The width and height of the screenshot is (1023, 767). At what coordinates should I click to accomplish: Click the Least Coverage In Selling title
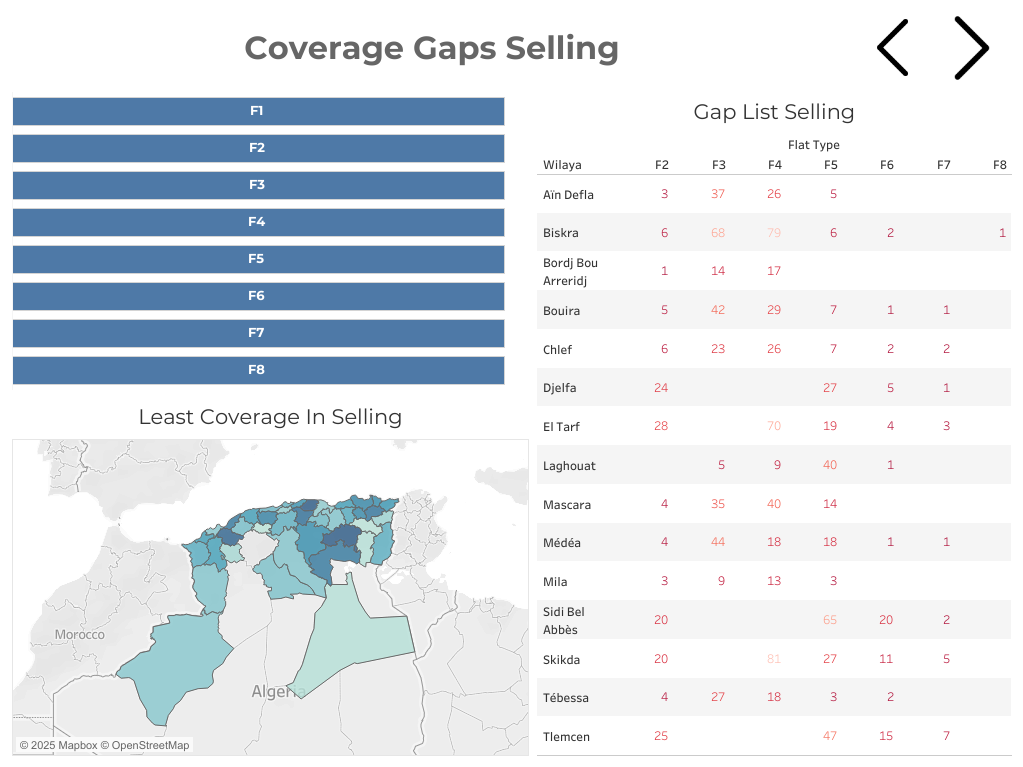270,417
